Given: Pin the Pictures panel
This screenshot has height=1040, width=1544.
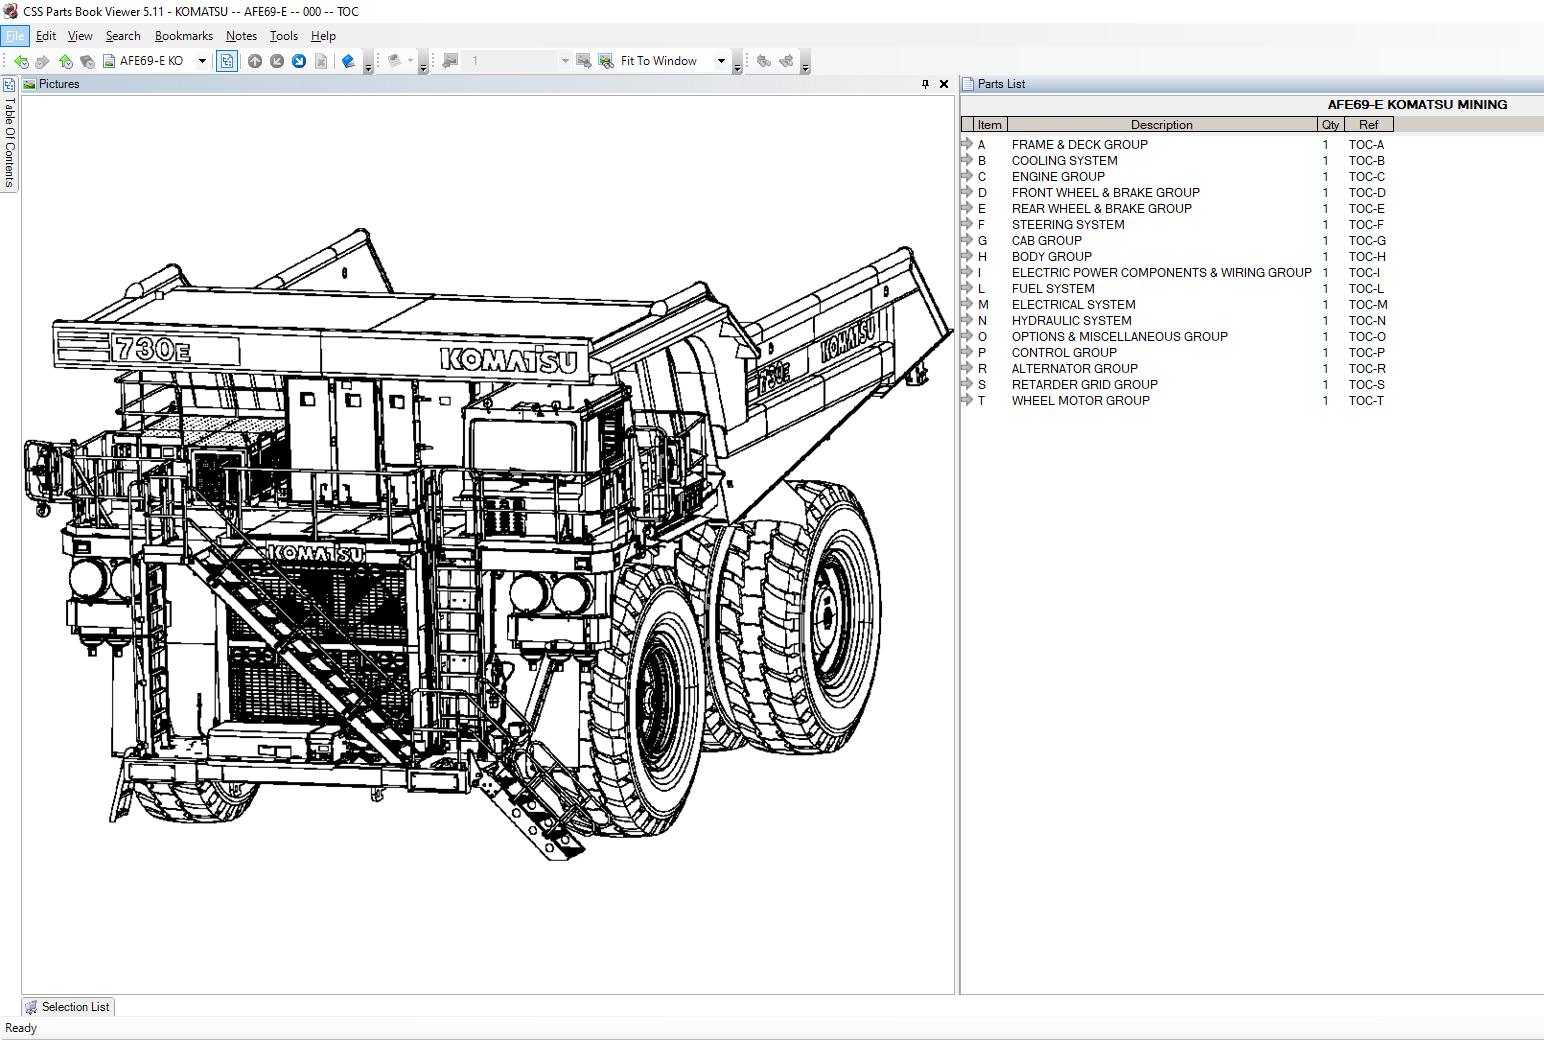Looking at the screenshot, I should click(x=925, y=84).
